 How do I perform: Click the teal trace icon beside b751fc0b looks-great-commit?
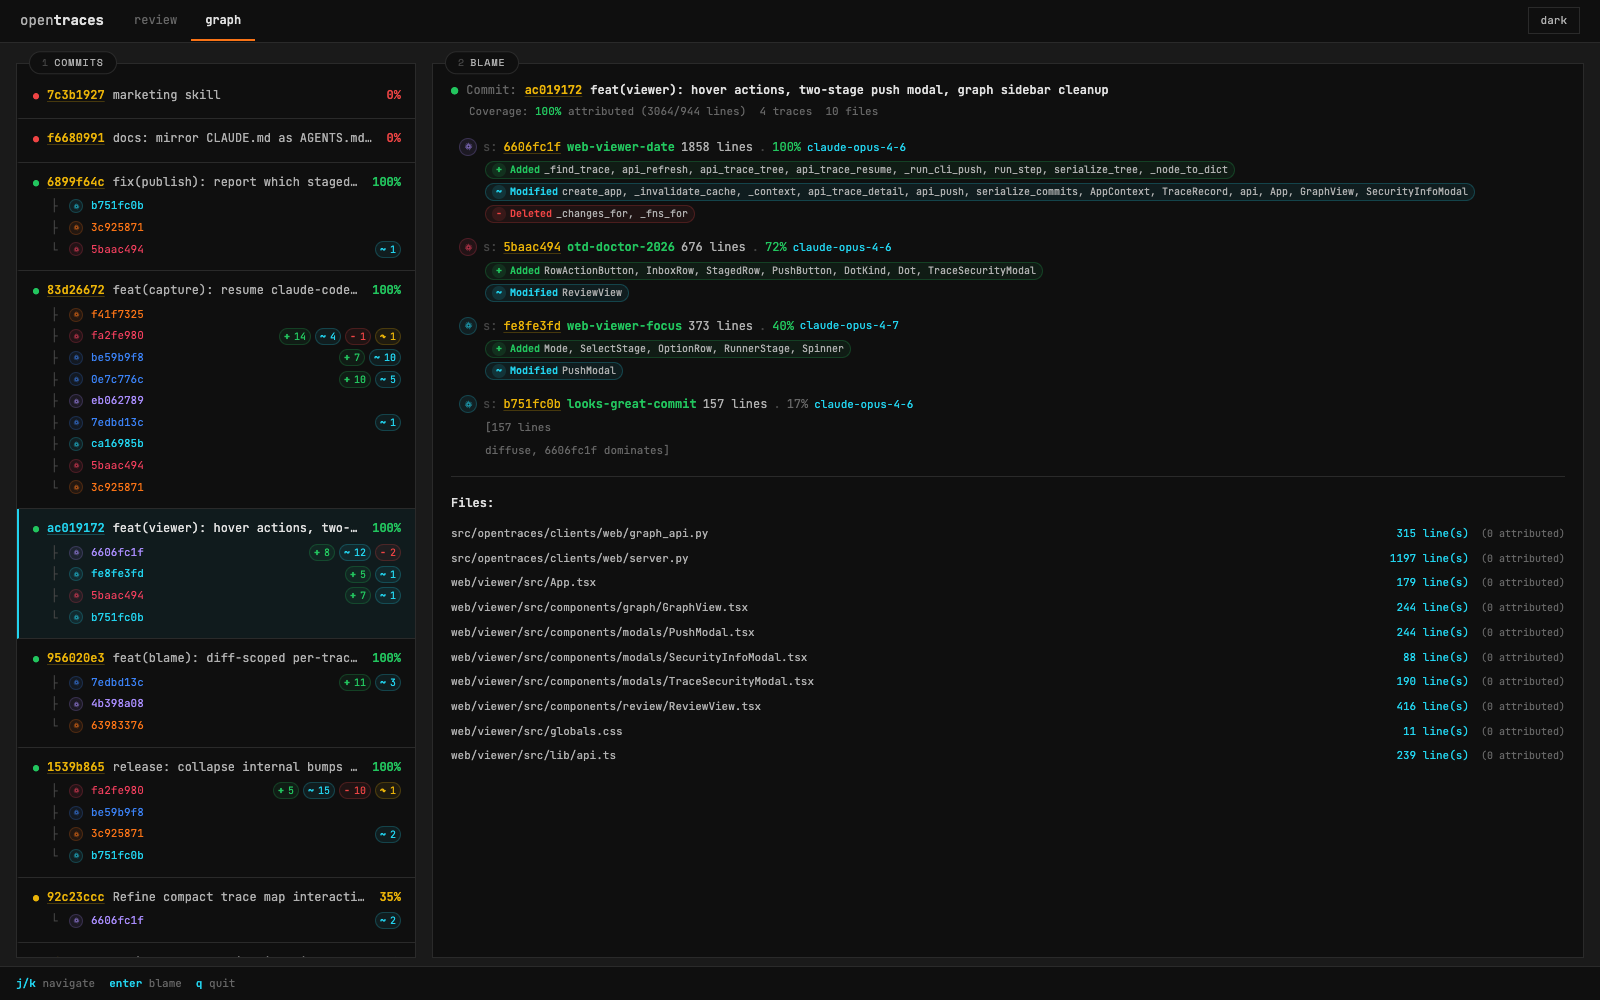tap(468, 404)
